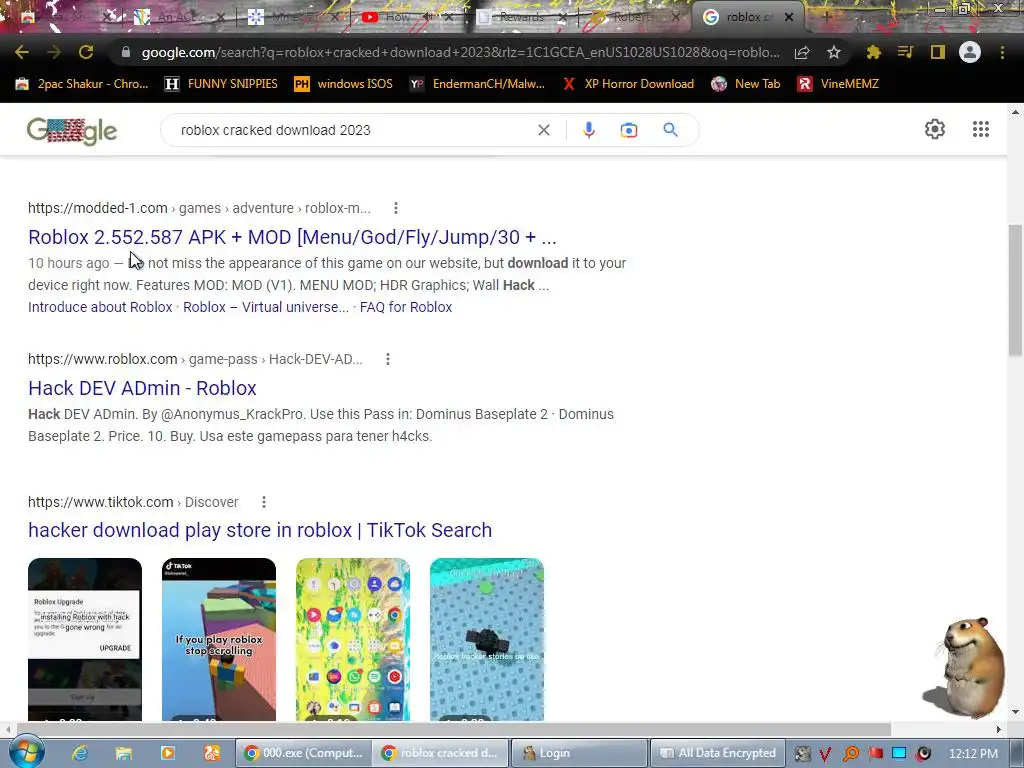Launch Internet Explorer from taskbar
This screenshot has width=1024, height=768.
pos(80,753)
